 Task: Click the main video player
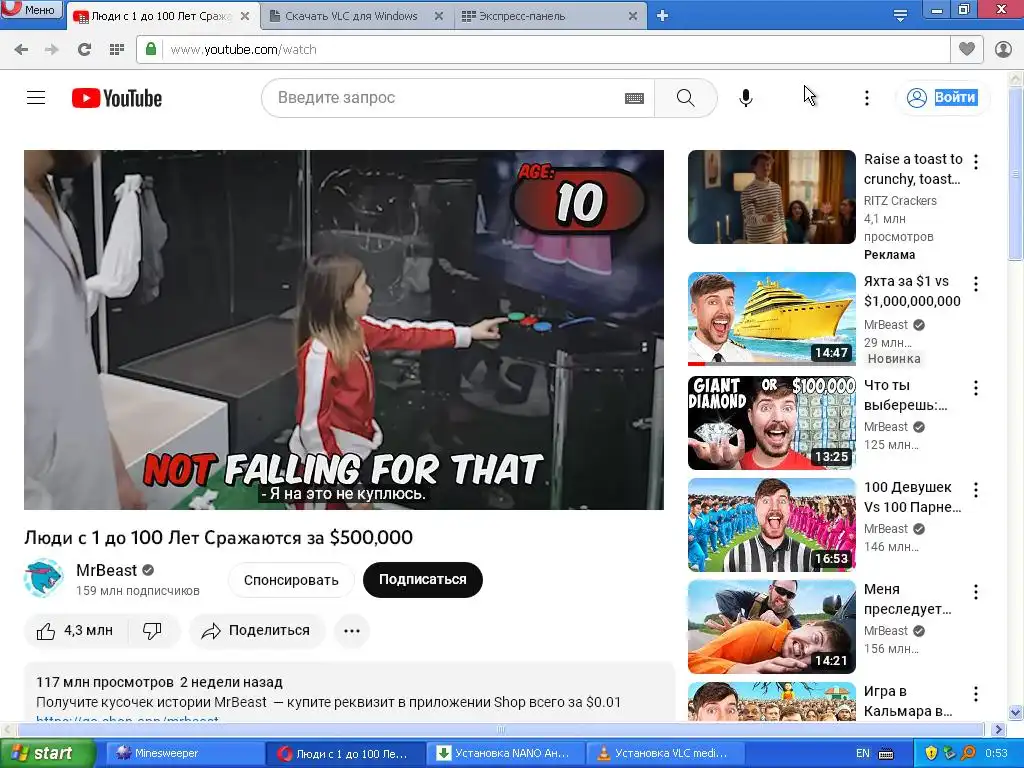click(344, 330)
